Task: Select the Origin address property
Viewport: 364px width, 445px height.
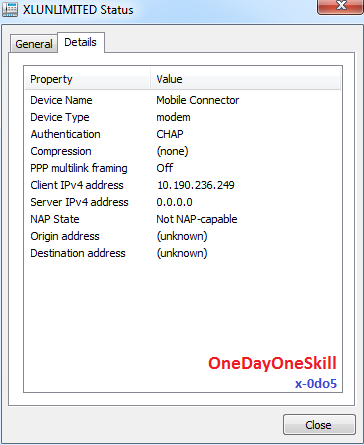Action: click(x=65, y=236)
